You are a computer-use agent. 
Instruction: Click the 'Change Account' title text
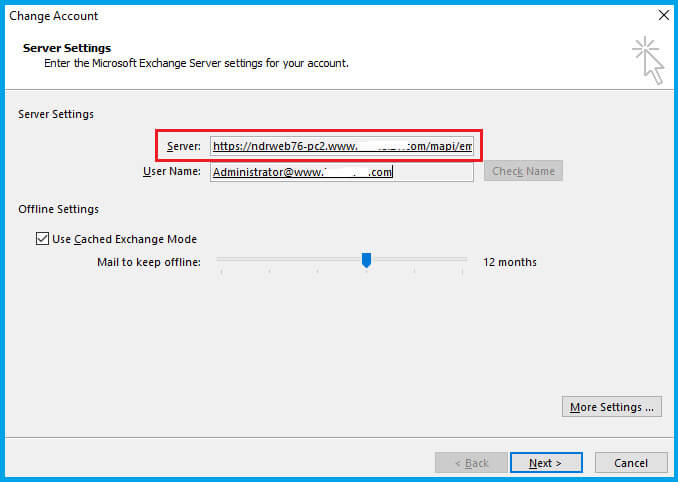click(54, 16)
